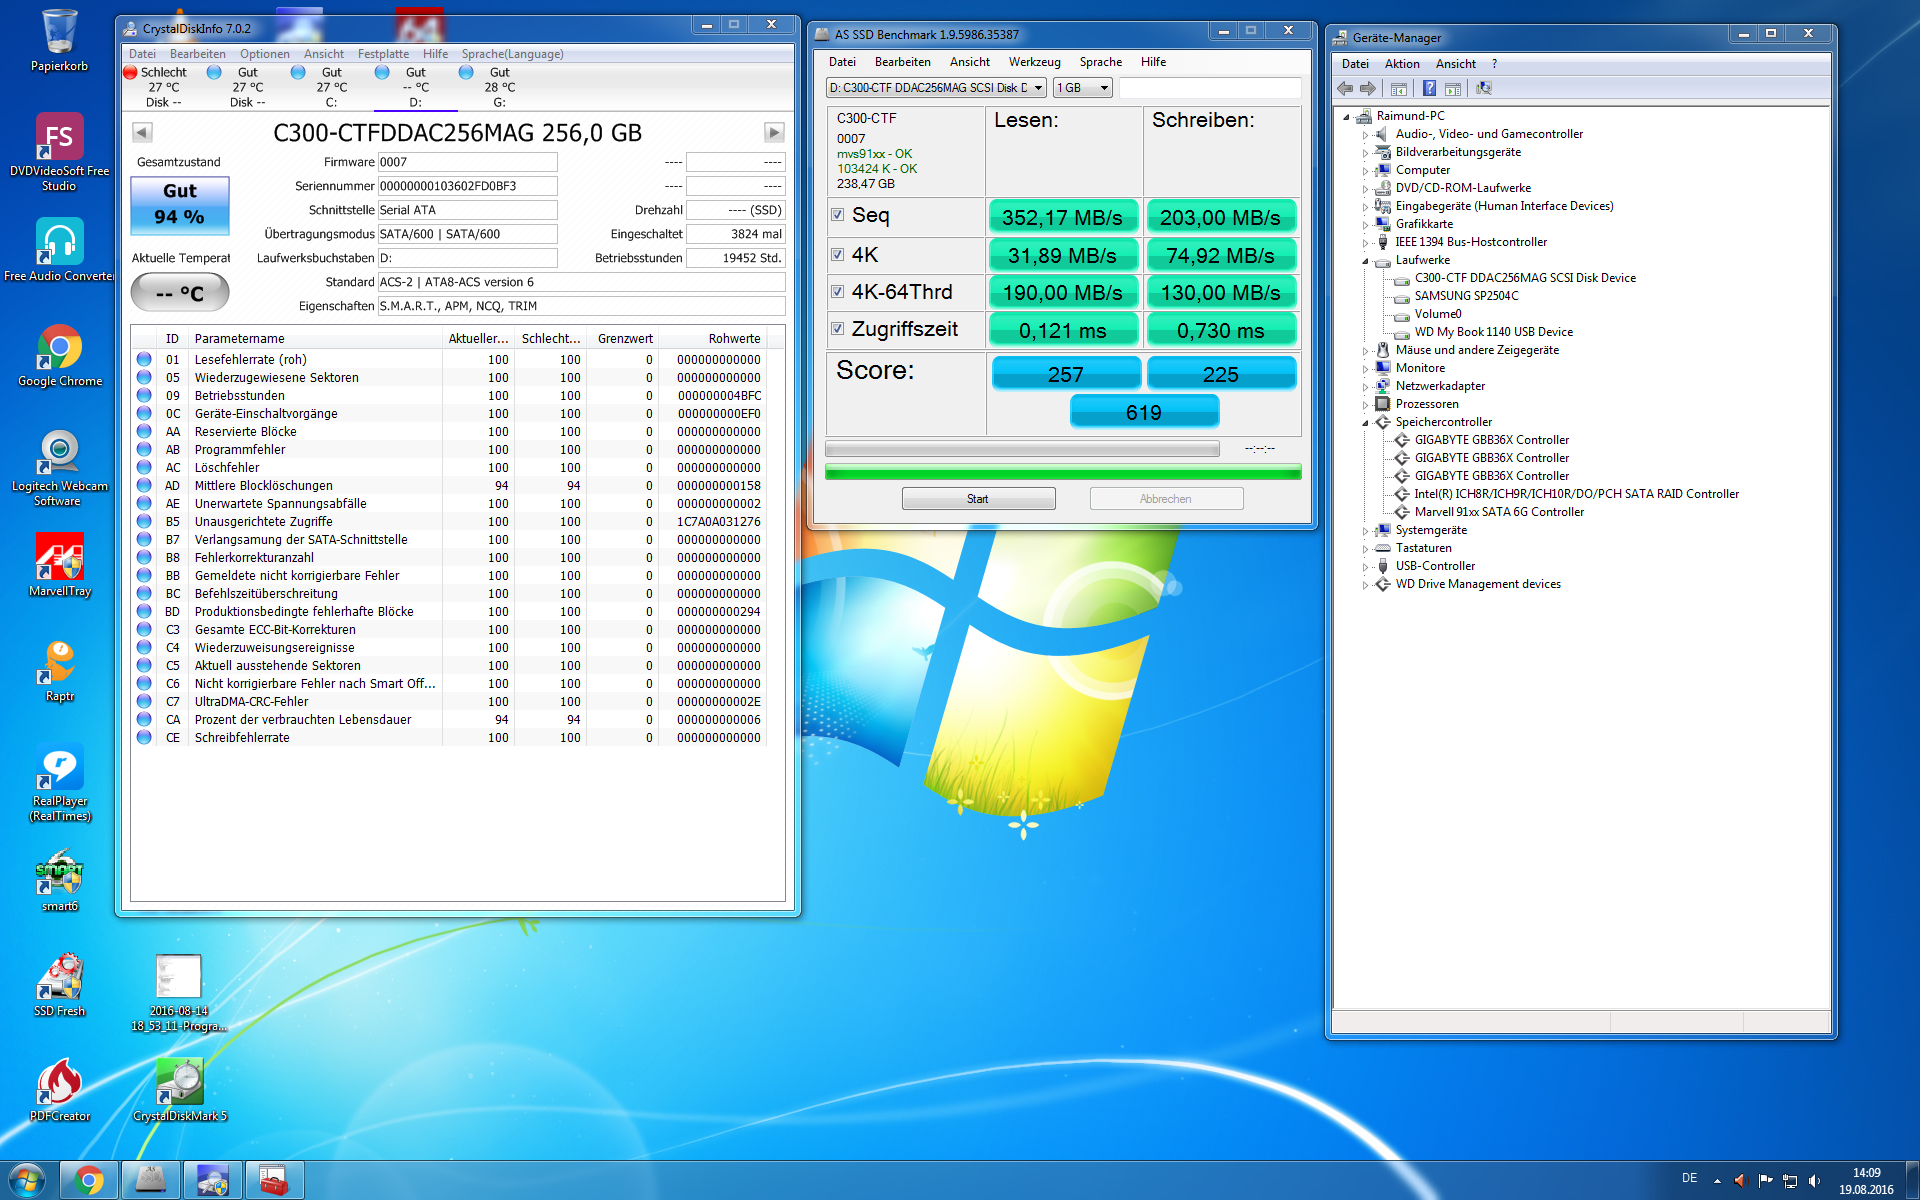Select the G: disk status indicator
Screen dimensions: 1920x1200
tap(498, 86)
